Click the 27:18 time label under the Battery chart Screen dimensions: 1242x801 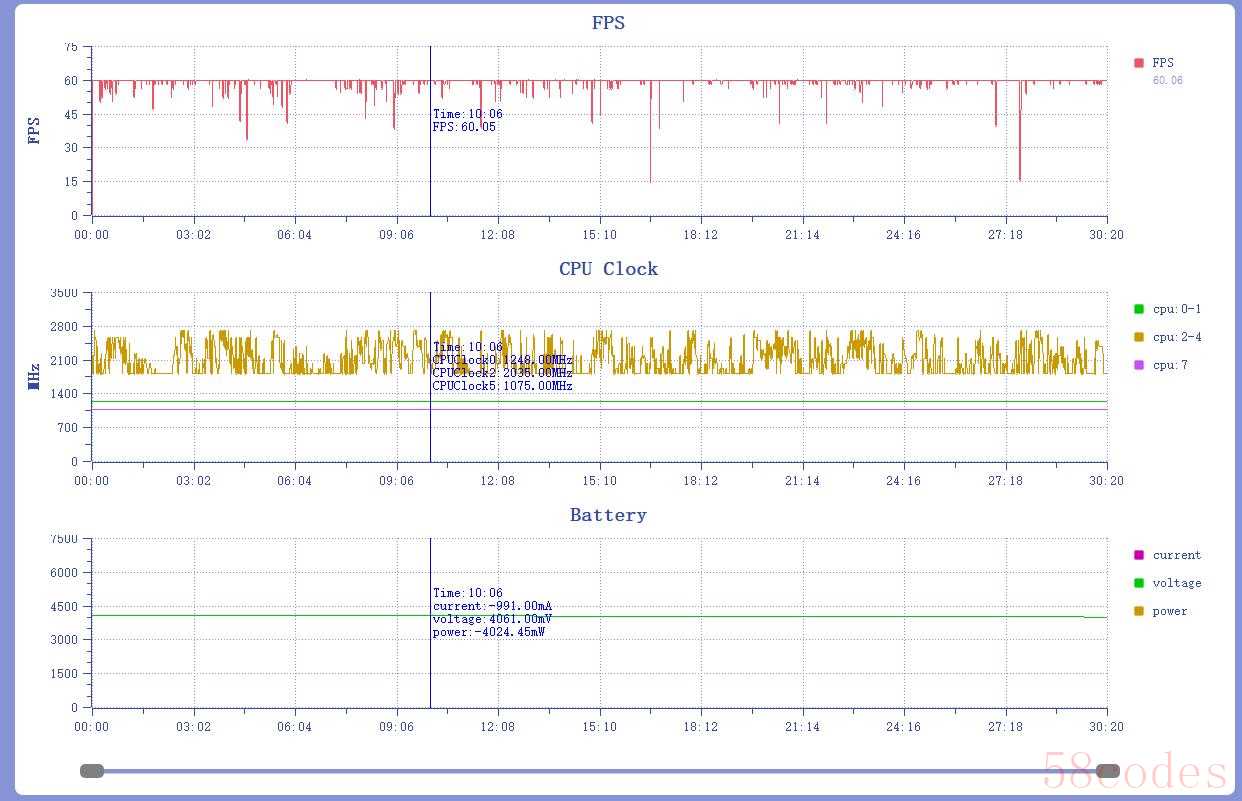click(x=1005, y=727)
